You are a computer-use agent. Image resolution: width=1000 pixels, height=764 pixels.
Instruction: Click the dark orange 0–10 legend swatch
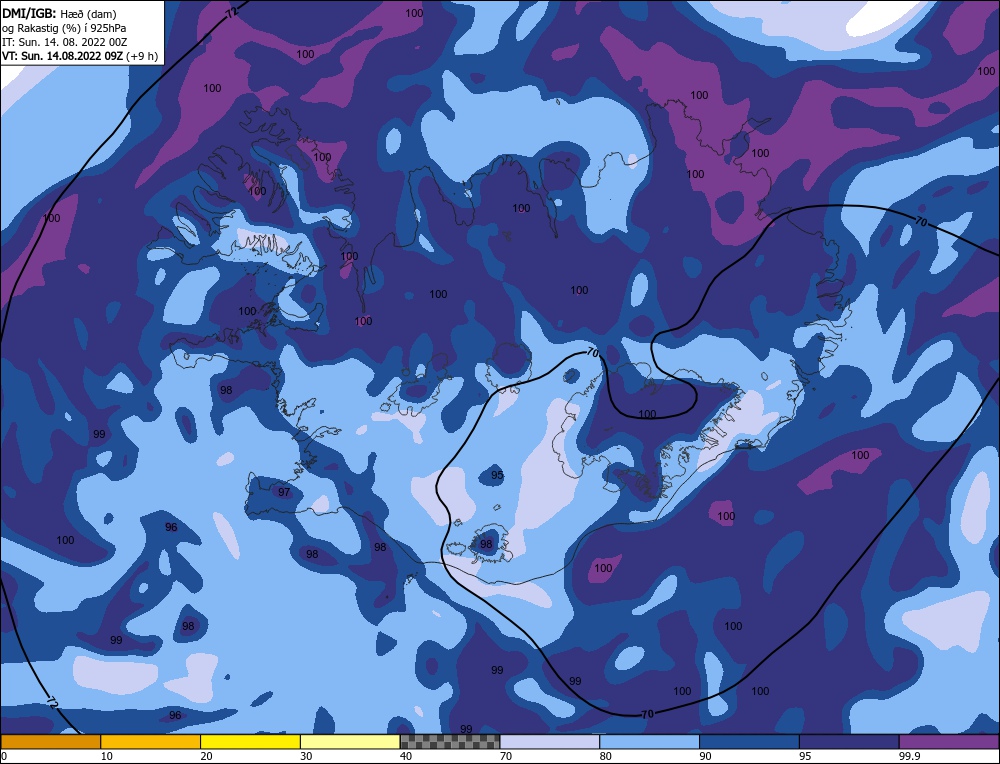[50, 742]
